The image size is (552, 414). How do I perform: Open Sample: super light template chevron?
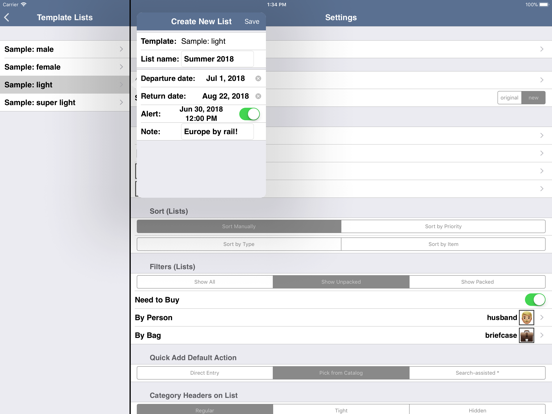(121, 102)
